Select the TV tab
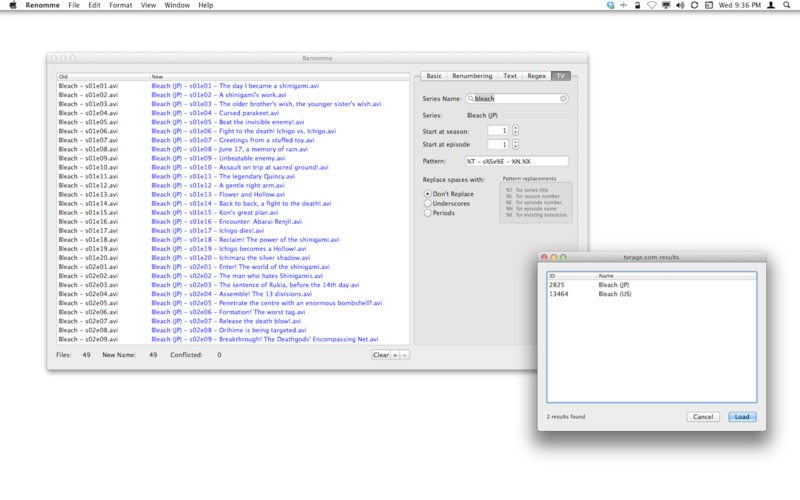This screenshot has height=500, width=800. [x=561, y=76]
